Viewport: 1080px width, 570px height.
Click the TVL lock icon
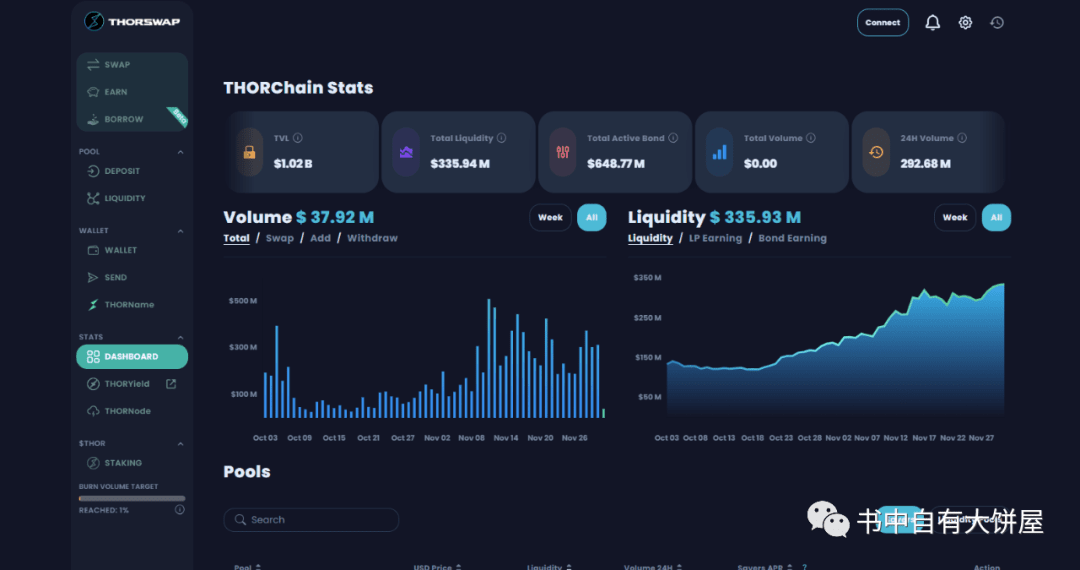coord(249,152)
